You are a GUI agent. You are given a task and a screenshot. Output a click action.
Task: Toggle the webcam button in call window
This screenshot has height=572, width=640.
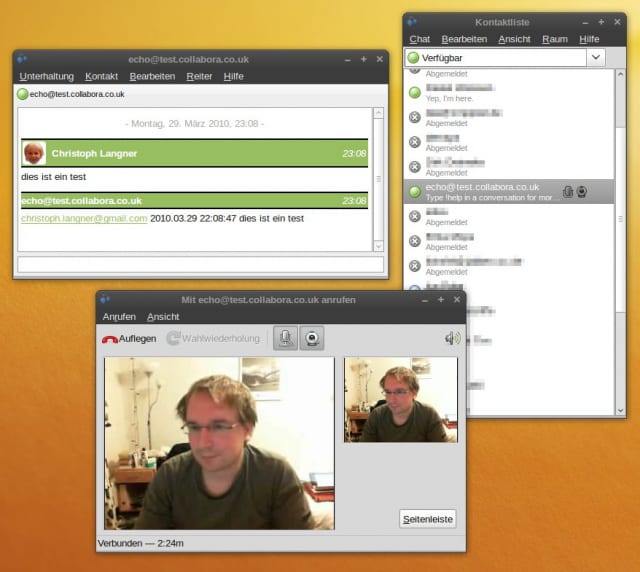[312, 338]
